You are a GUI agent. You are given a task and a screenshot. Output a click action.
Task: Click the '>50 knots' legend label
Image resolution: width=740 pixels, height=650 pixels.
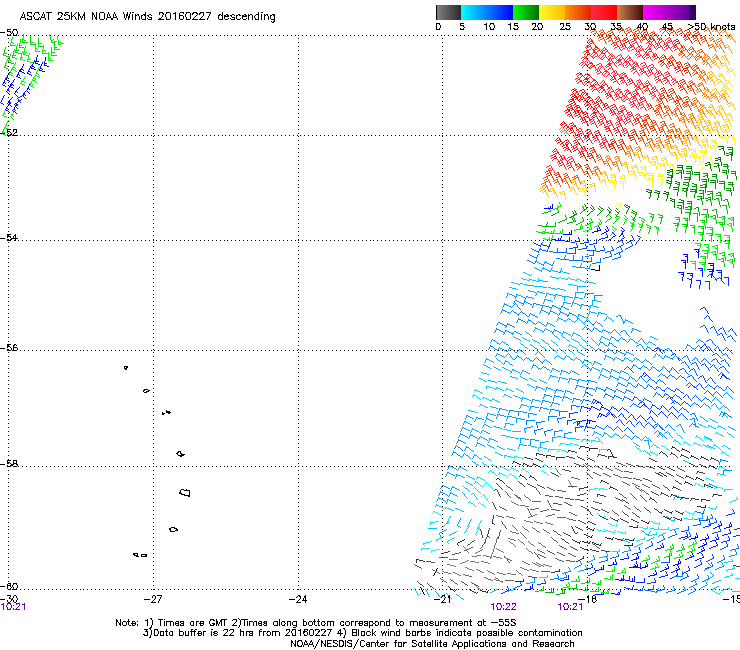712,27
